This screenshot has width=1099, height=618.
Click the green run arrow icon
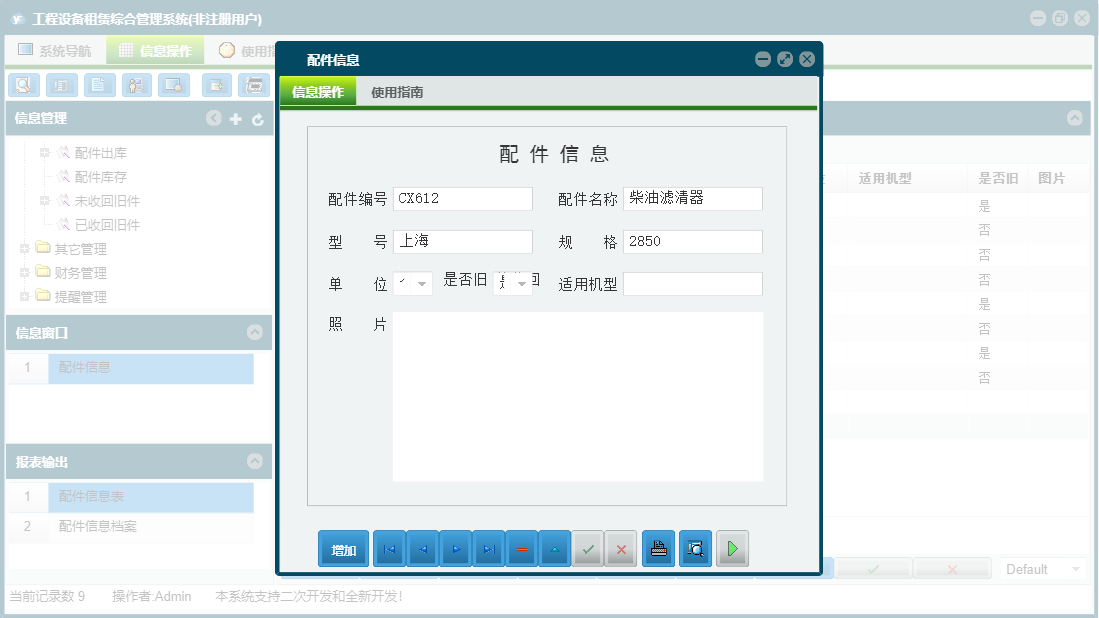[732, 548]
